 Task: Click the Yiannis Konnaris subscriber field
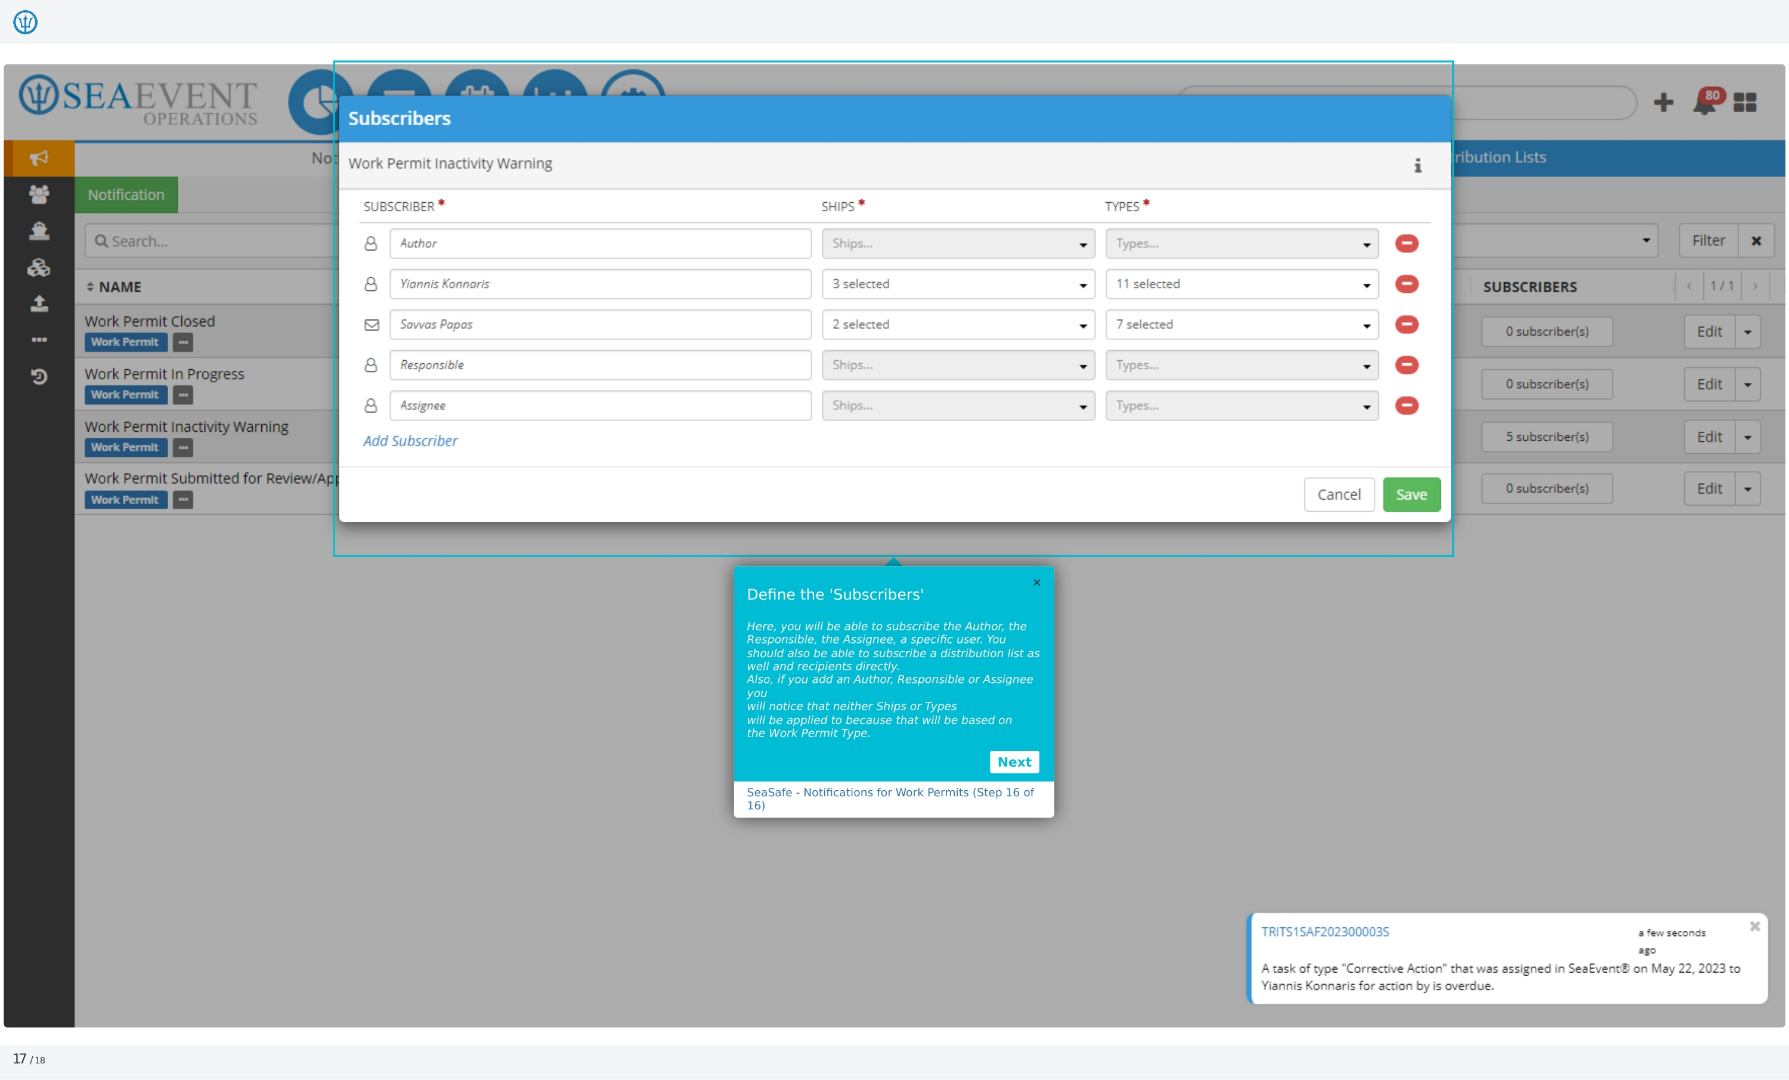[600, 284]
